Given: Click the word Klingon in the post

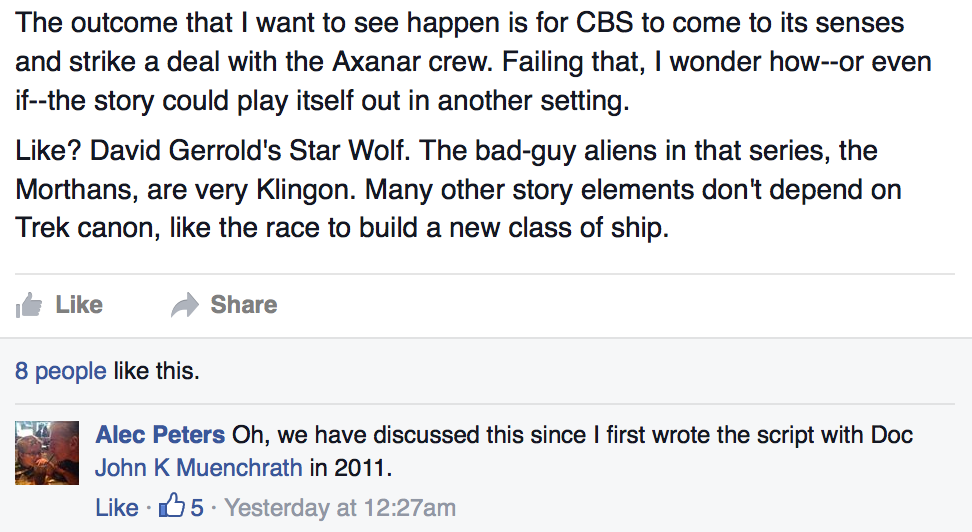Looking at the screenshot, I should (306, 190).
